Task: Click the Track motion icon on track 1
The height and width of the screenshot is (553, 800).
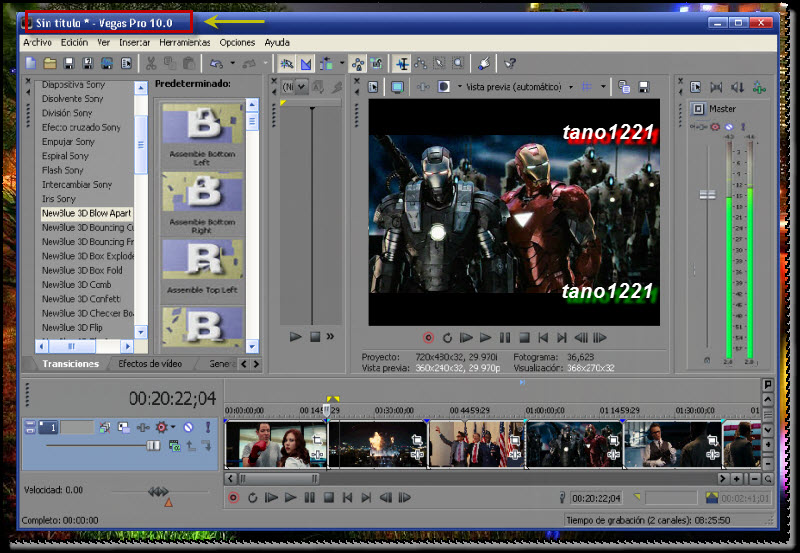Action: [123, 428]
